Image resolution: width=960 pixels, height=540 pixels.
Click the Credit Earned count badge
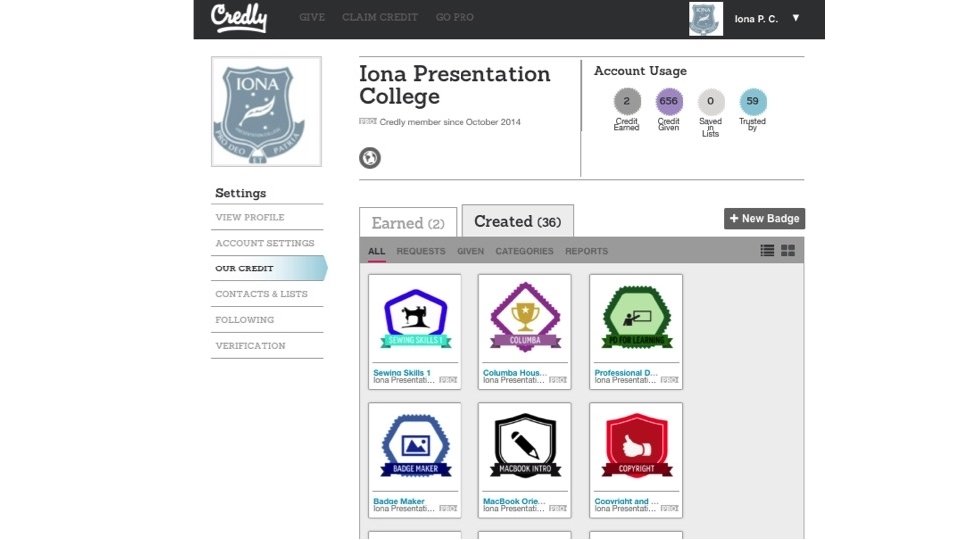pos(627,101)
